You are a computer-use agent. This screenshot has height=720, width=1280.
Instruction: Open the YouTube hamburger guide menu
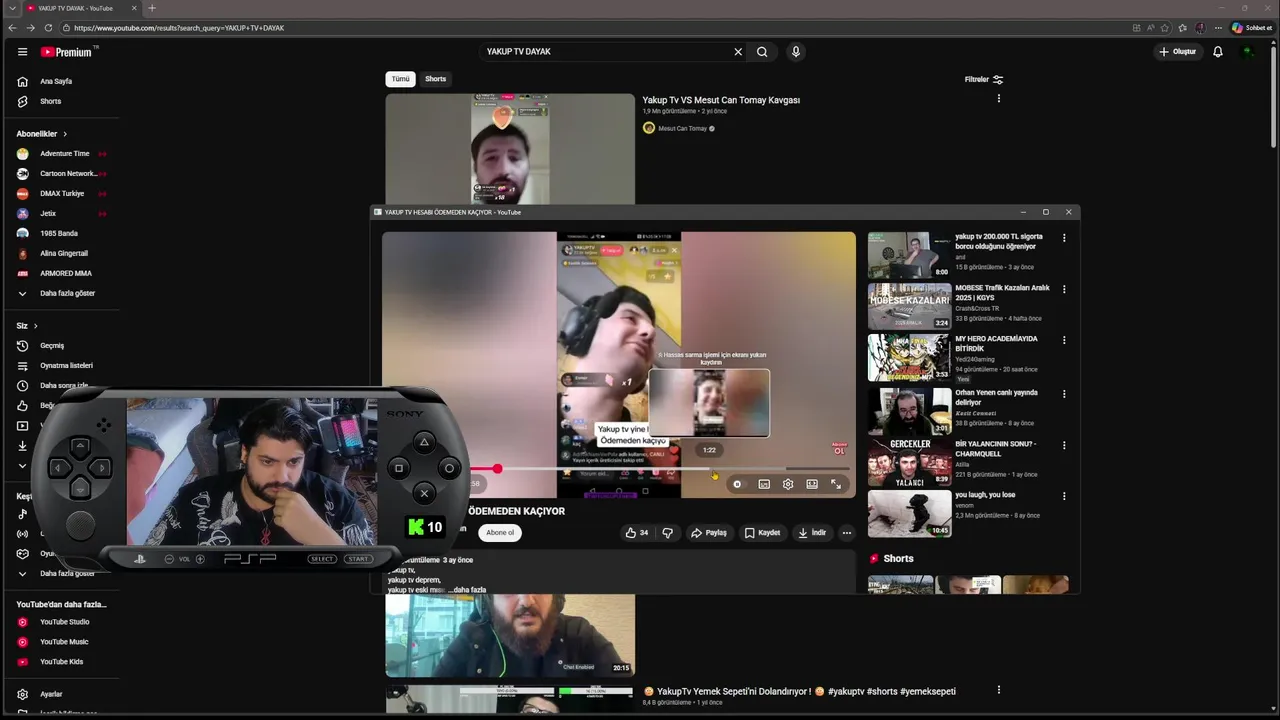pos(22,52)
